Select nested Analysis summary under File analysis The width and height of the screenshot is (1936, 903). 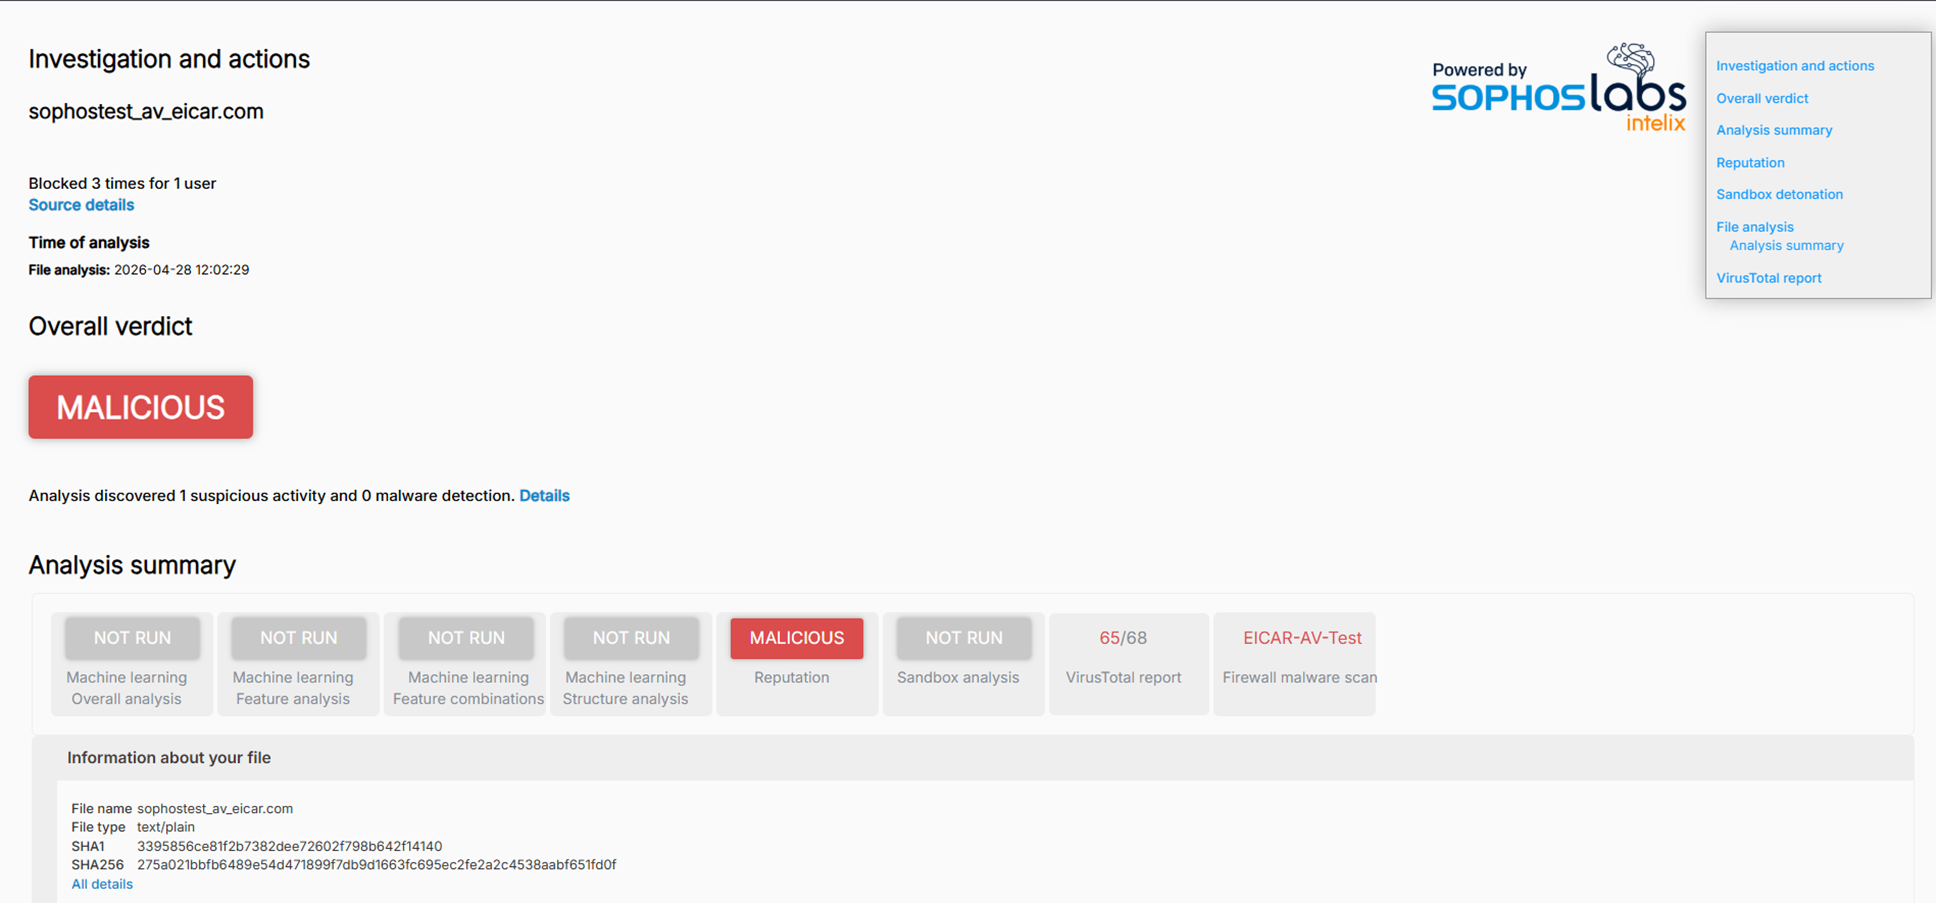coord(1786,246)
